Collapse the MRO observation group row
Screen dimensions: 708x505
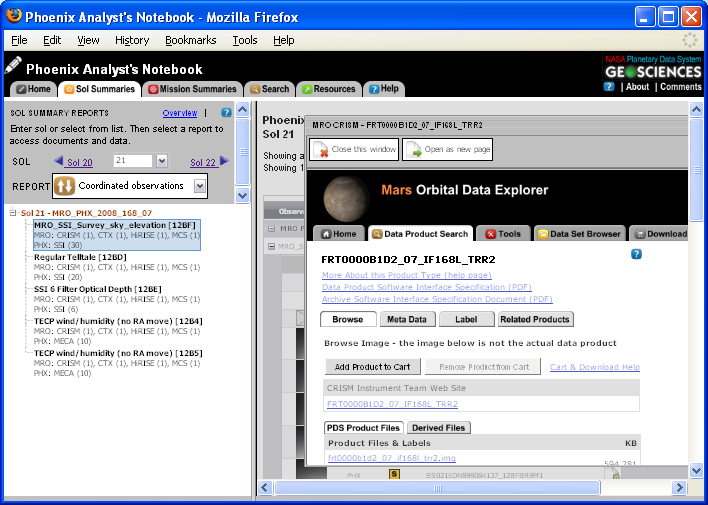click(270, 229)
